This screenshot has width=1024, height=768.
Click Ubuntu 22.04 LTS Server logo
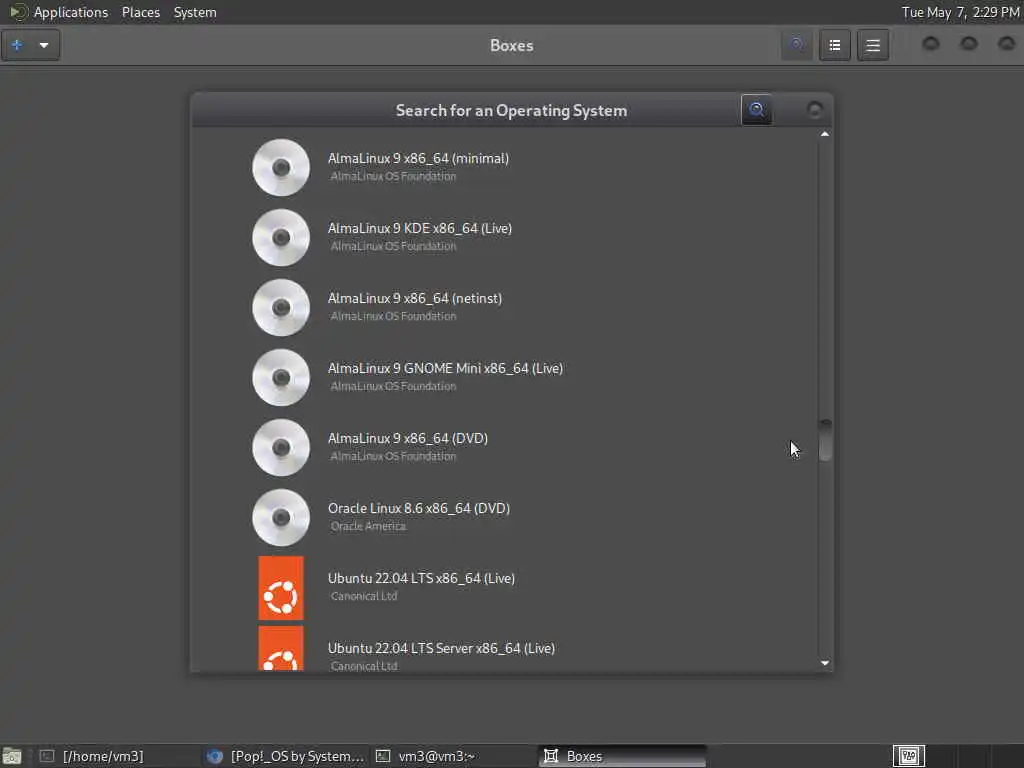coord(281,648)
